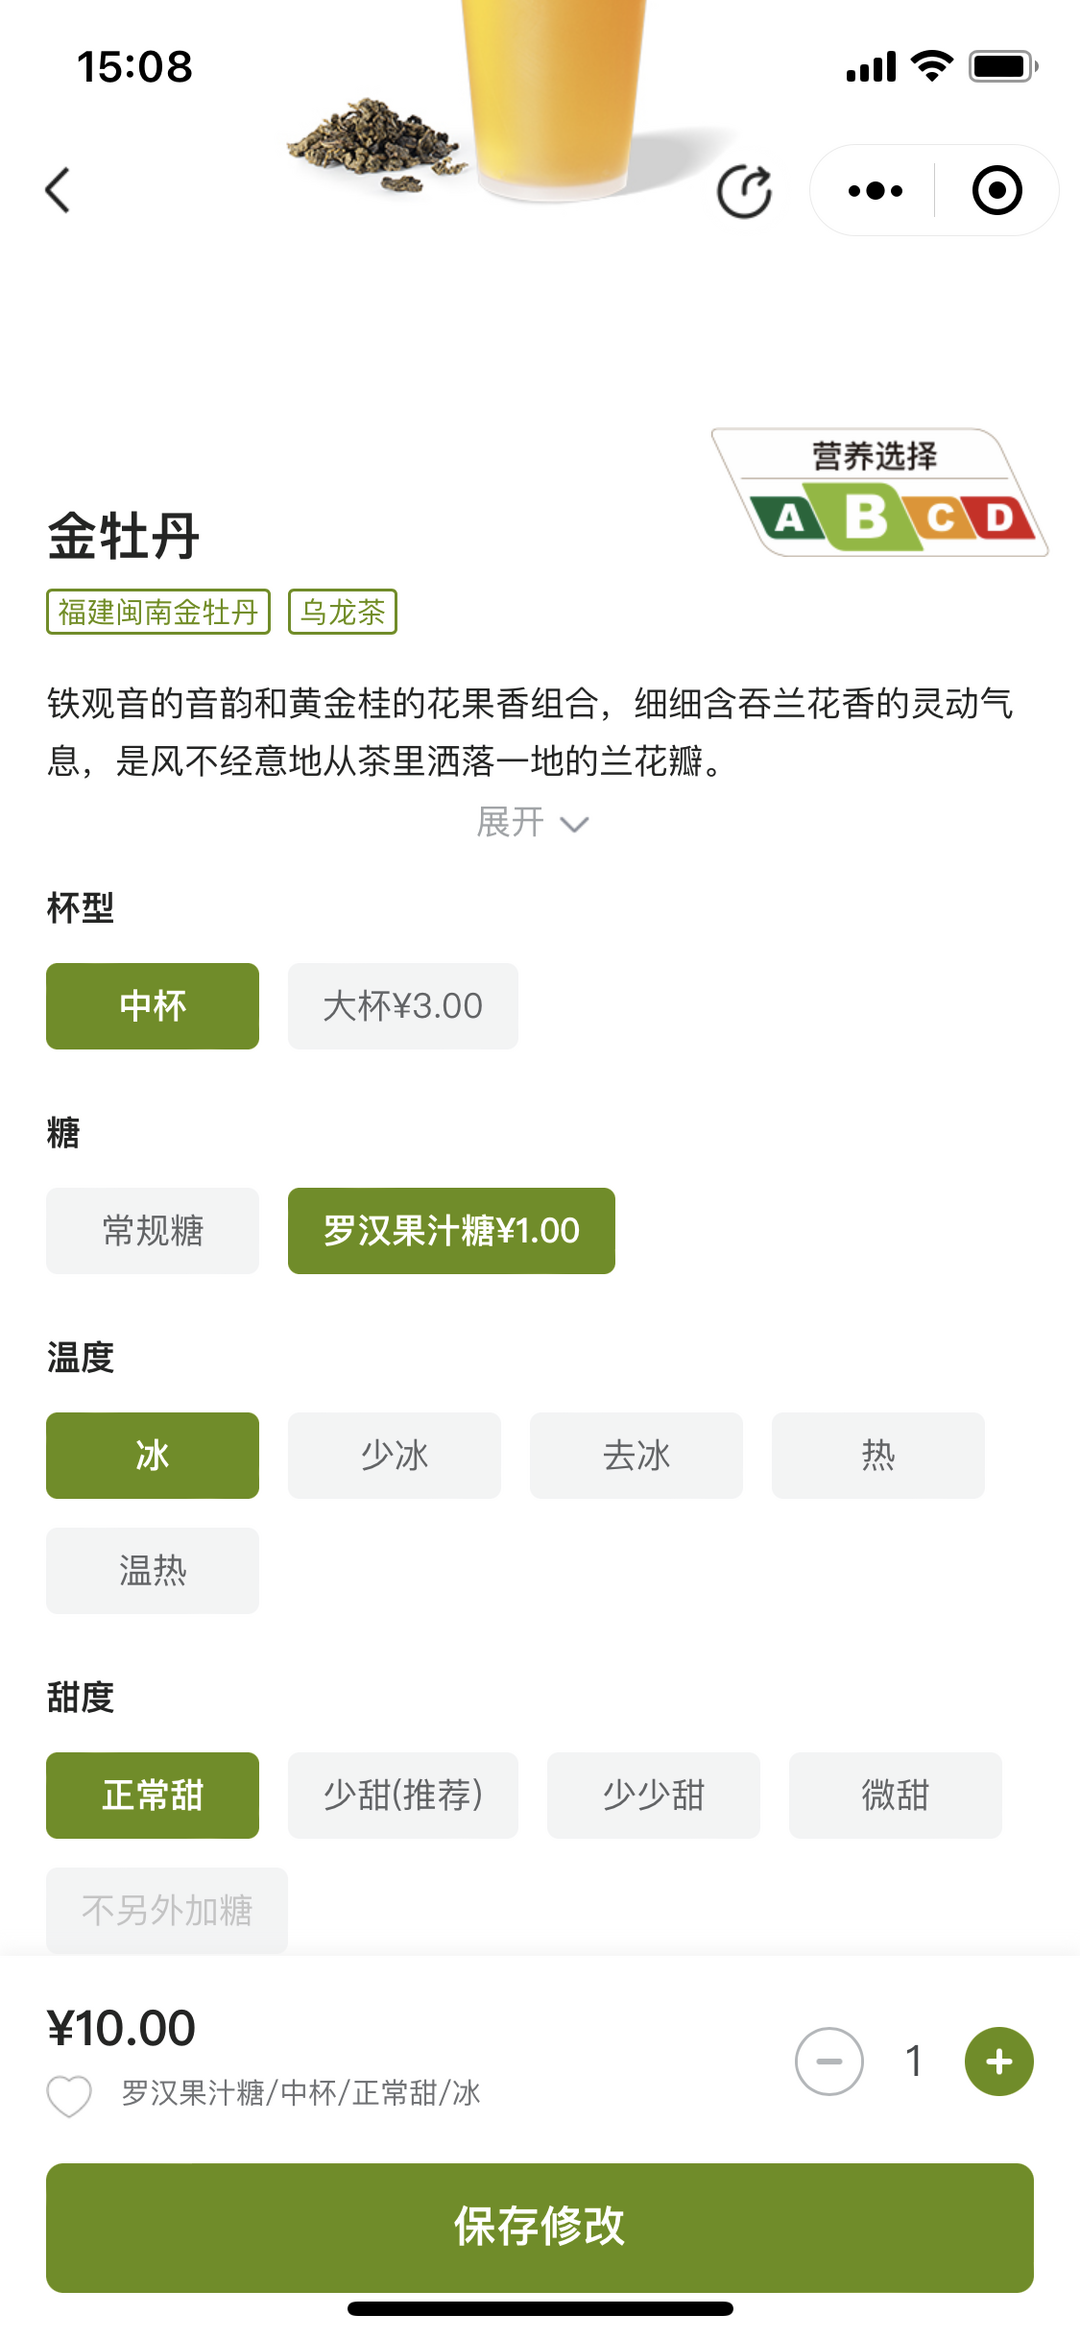Tap the 乌龙茶 tag
Viewport: 1080px width, 2339px height.
tap(343, 612)
